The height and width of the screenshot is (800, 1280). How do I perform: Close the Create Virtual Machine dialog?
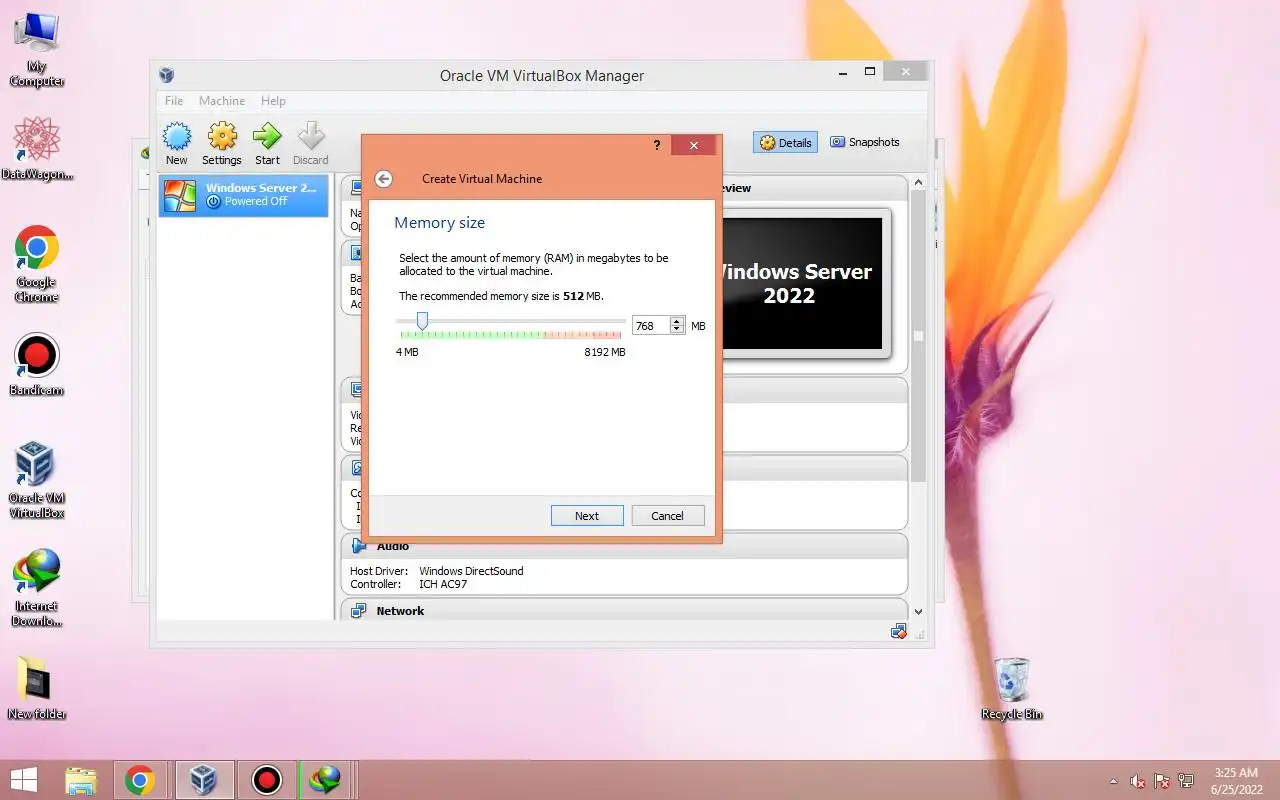[x=693, y=145]
